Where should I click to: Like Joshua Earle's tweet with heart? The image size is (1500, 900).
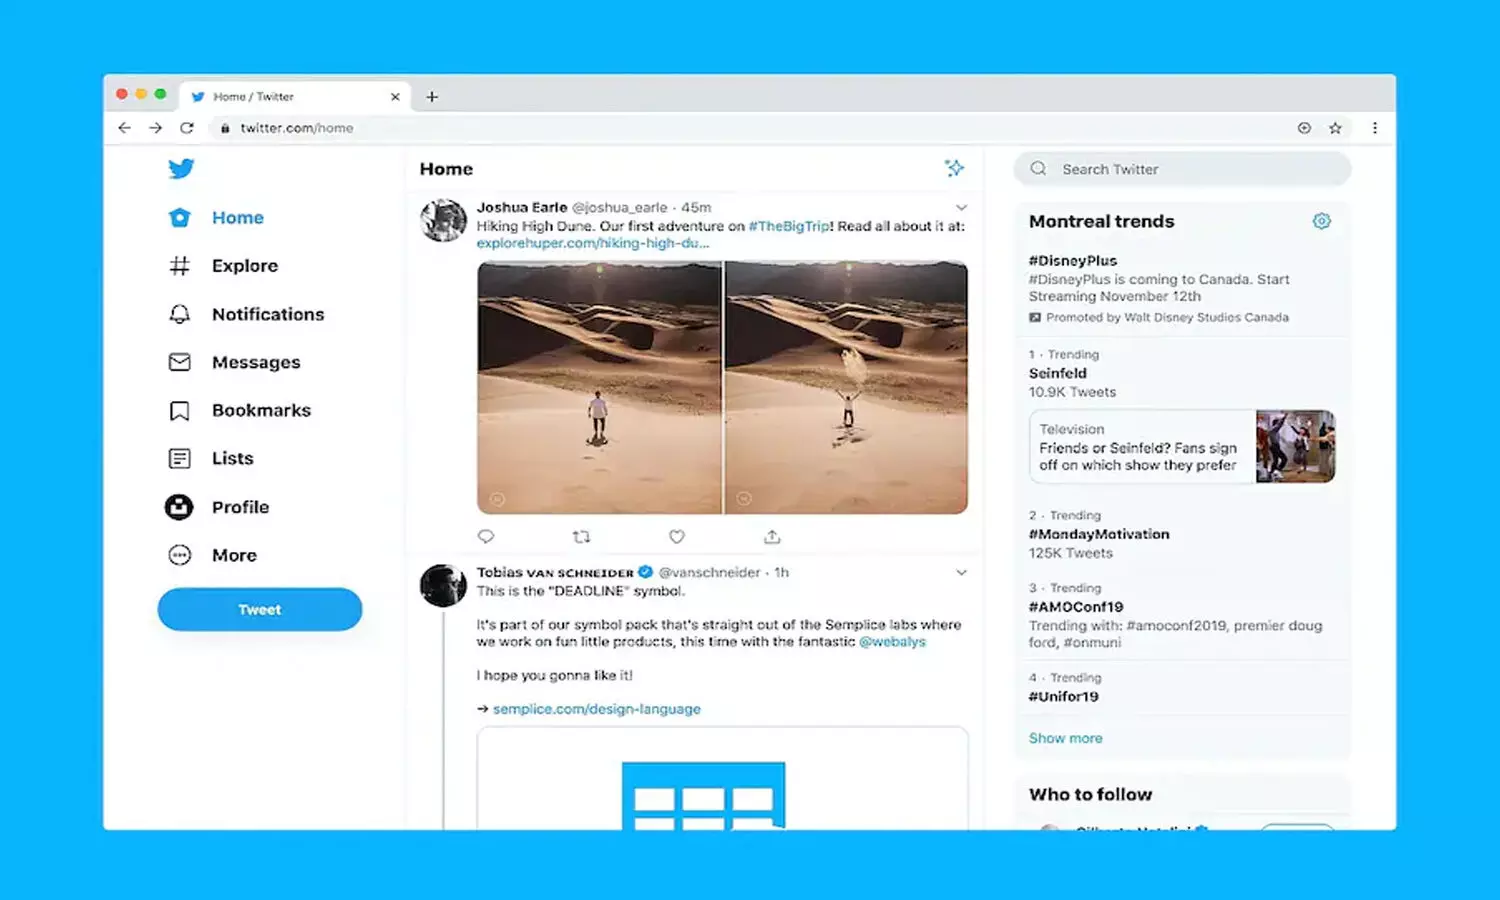pos(677,537)
